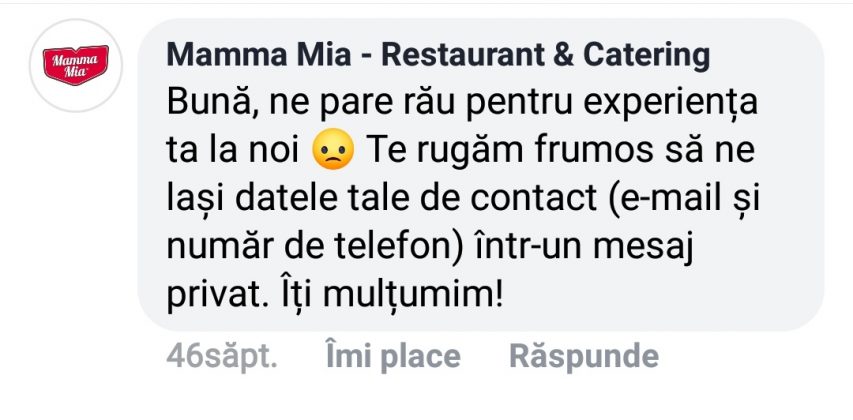Click the word "contact" in the comment
This screenshot has width=853, height=420.
pyautogui.click(x=534, y=199)
